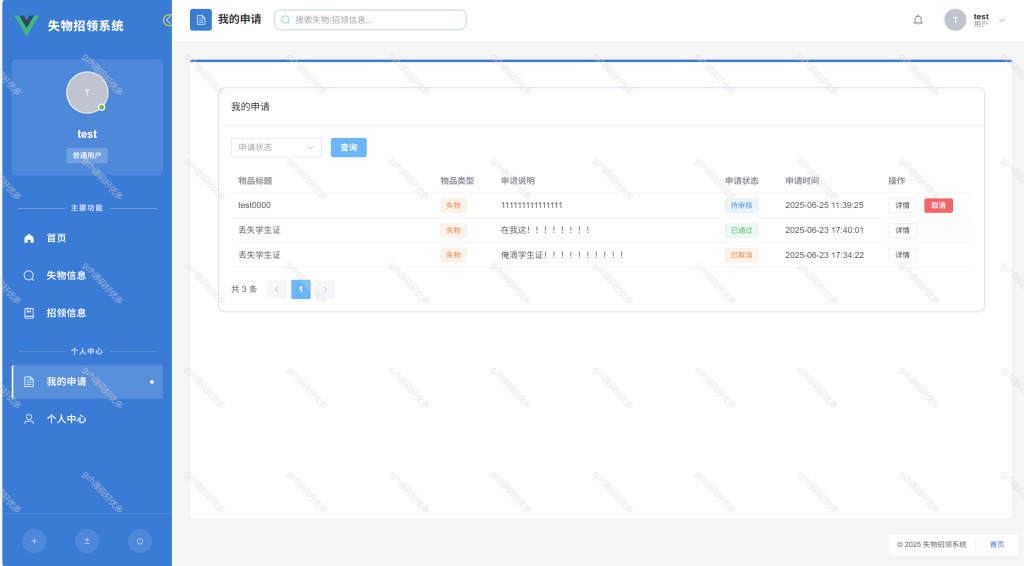Open notifications via the bell icon
This screenshot has width=1024, height=566.
pyautogui.click(x=918, y=20)
